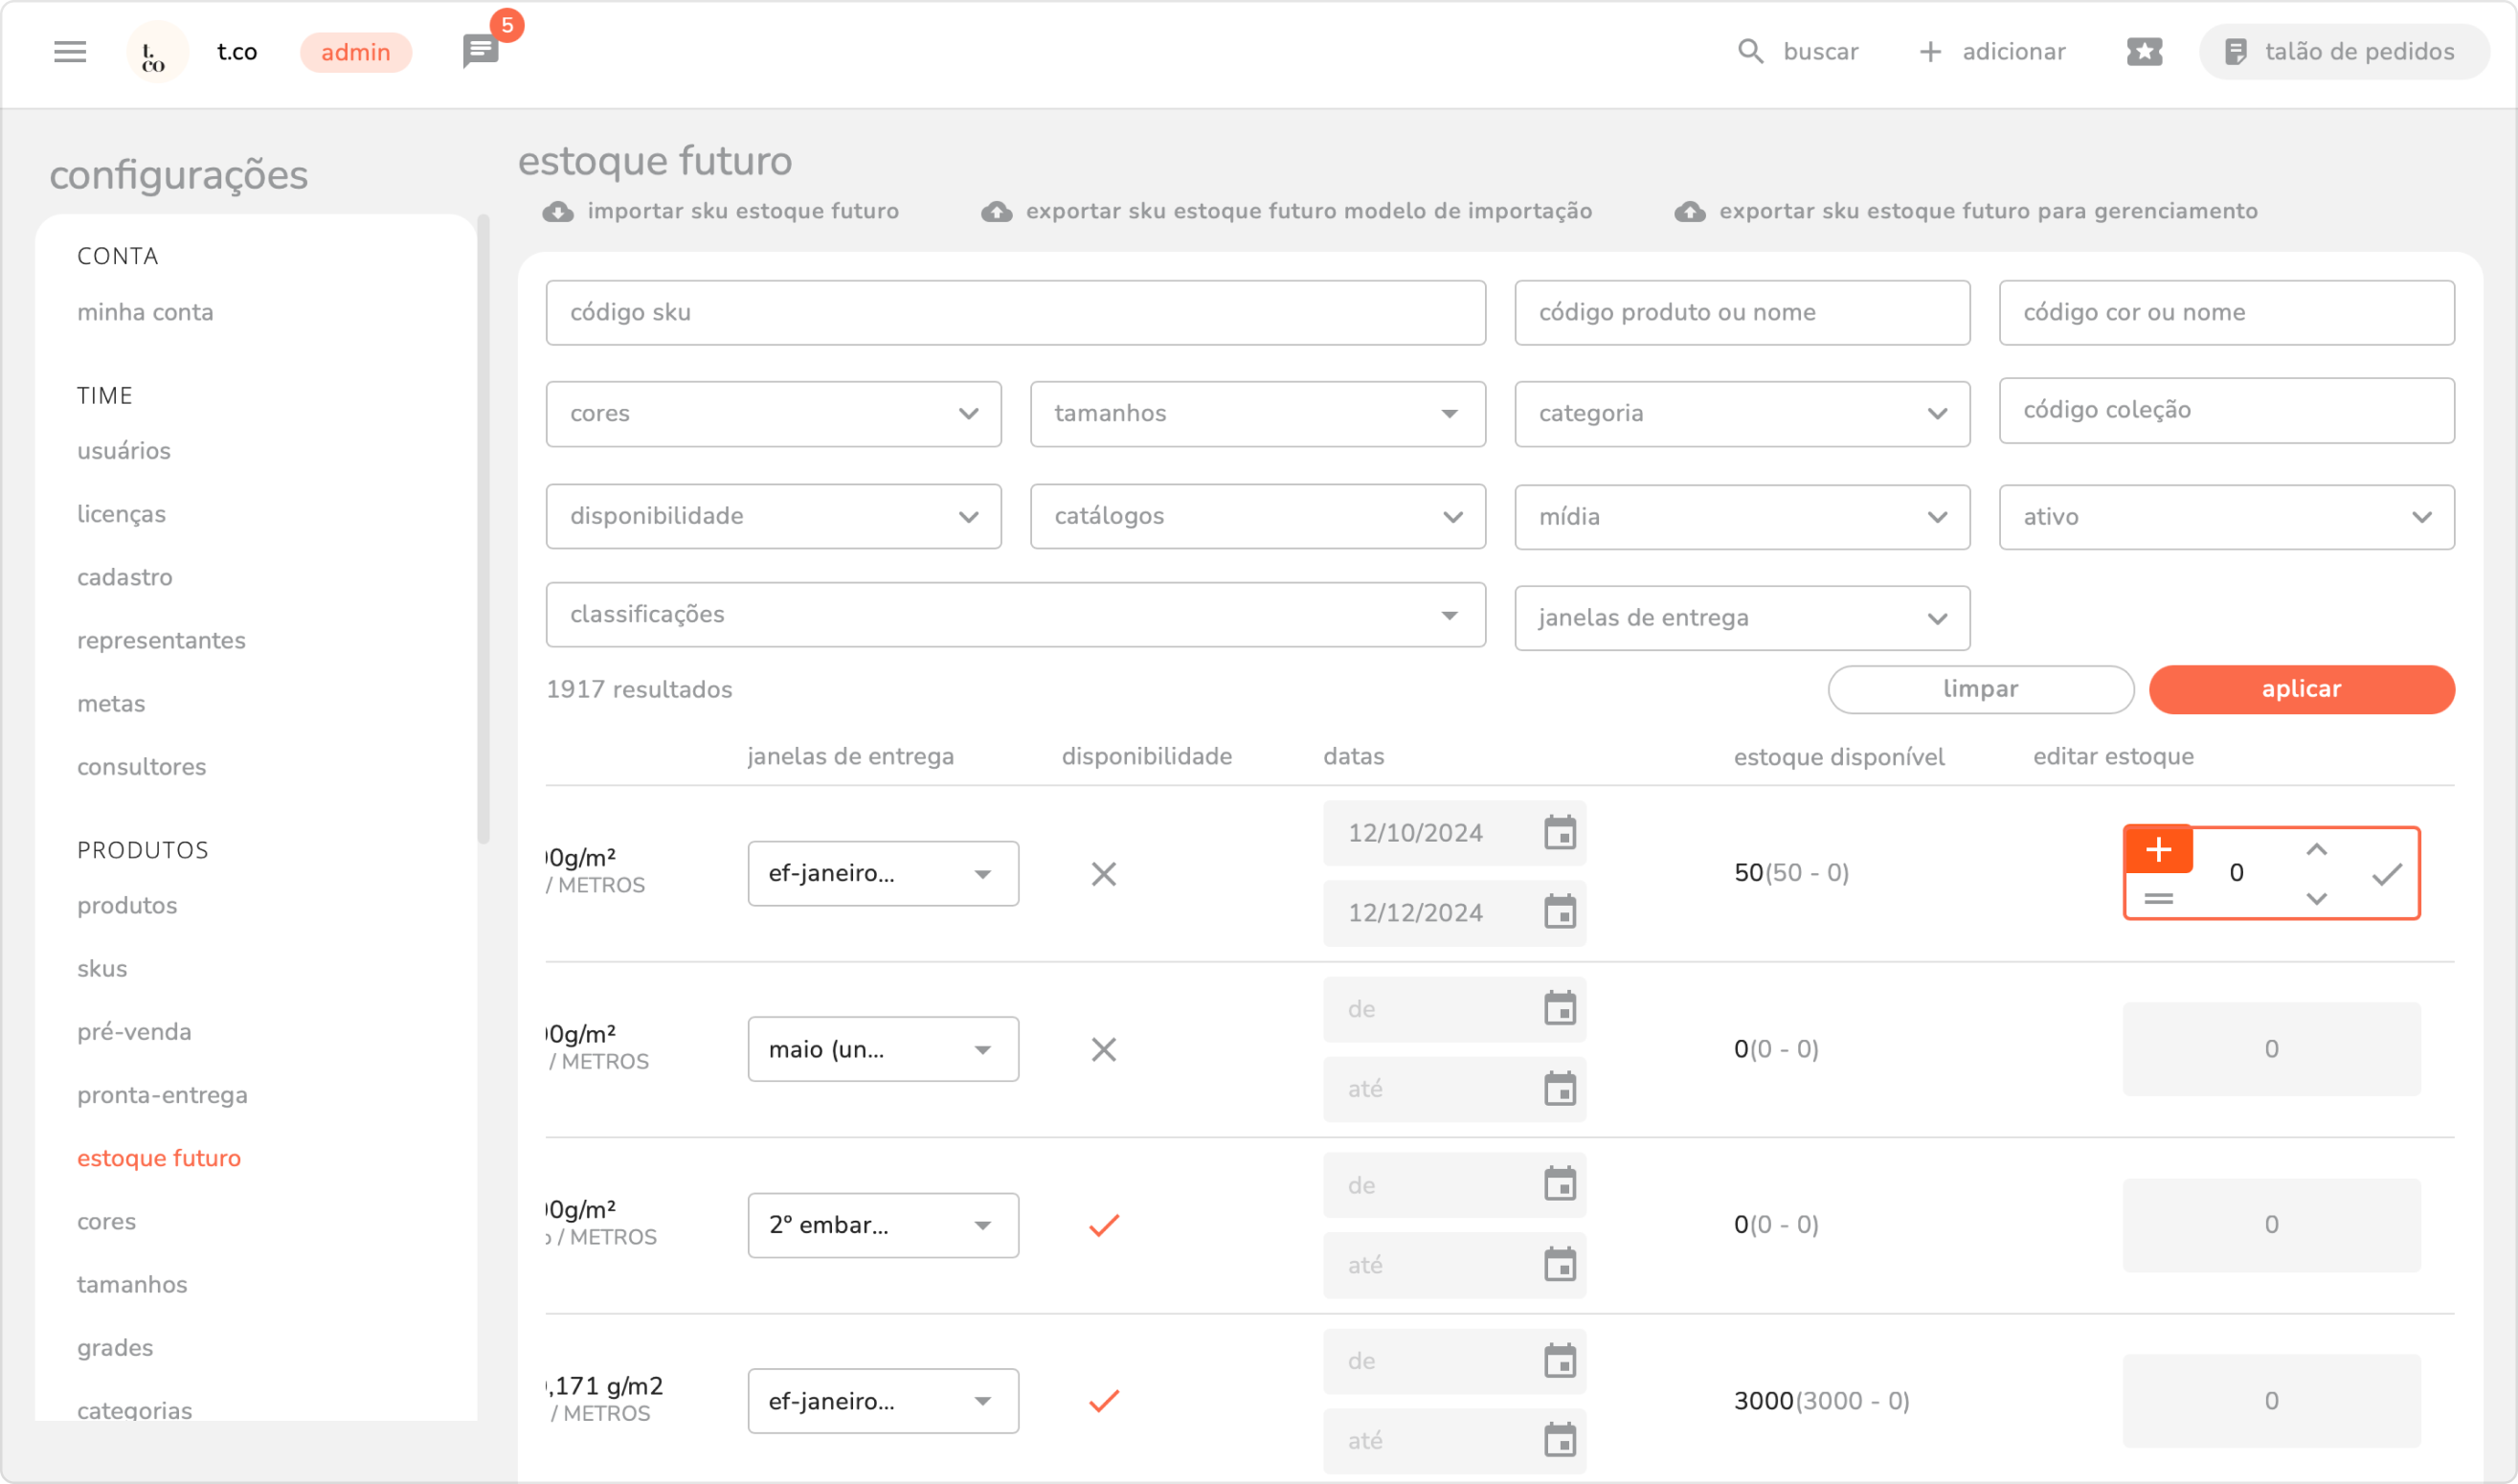
Task: Click the starred ticket icon in header
Action: [x=2144, y=52]
